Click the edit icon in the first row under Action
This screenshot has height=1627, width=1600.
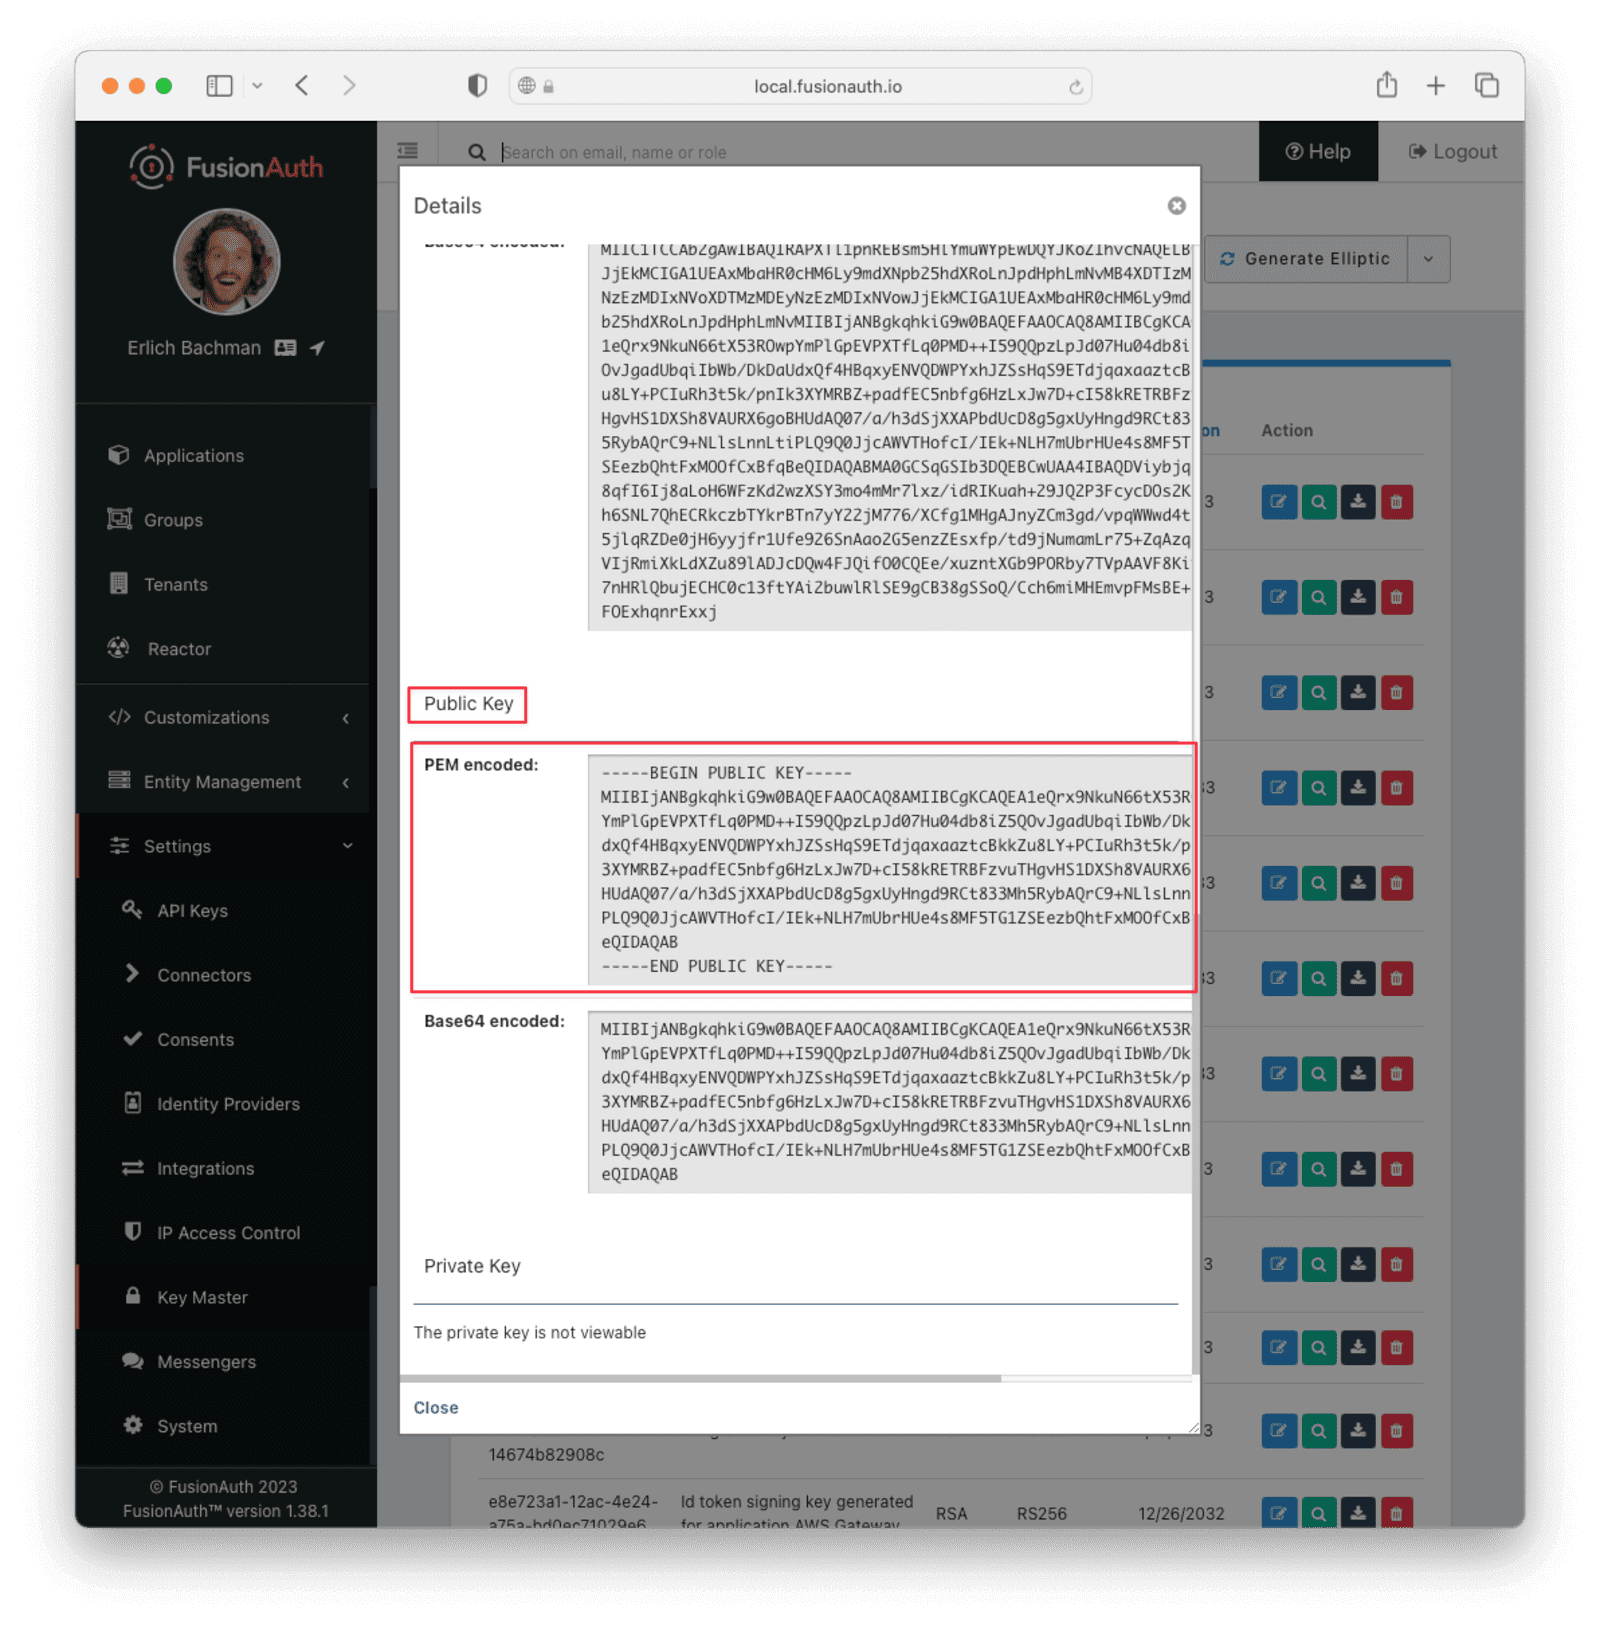click(x=1279, y=502)
